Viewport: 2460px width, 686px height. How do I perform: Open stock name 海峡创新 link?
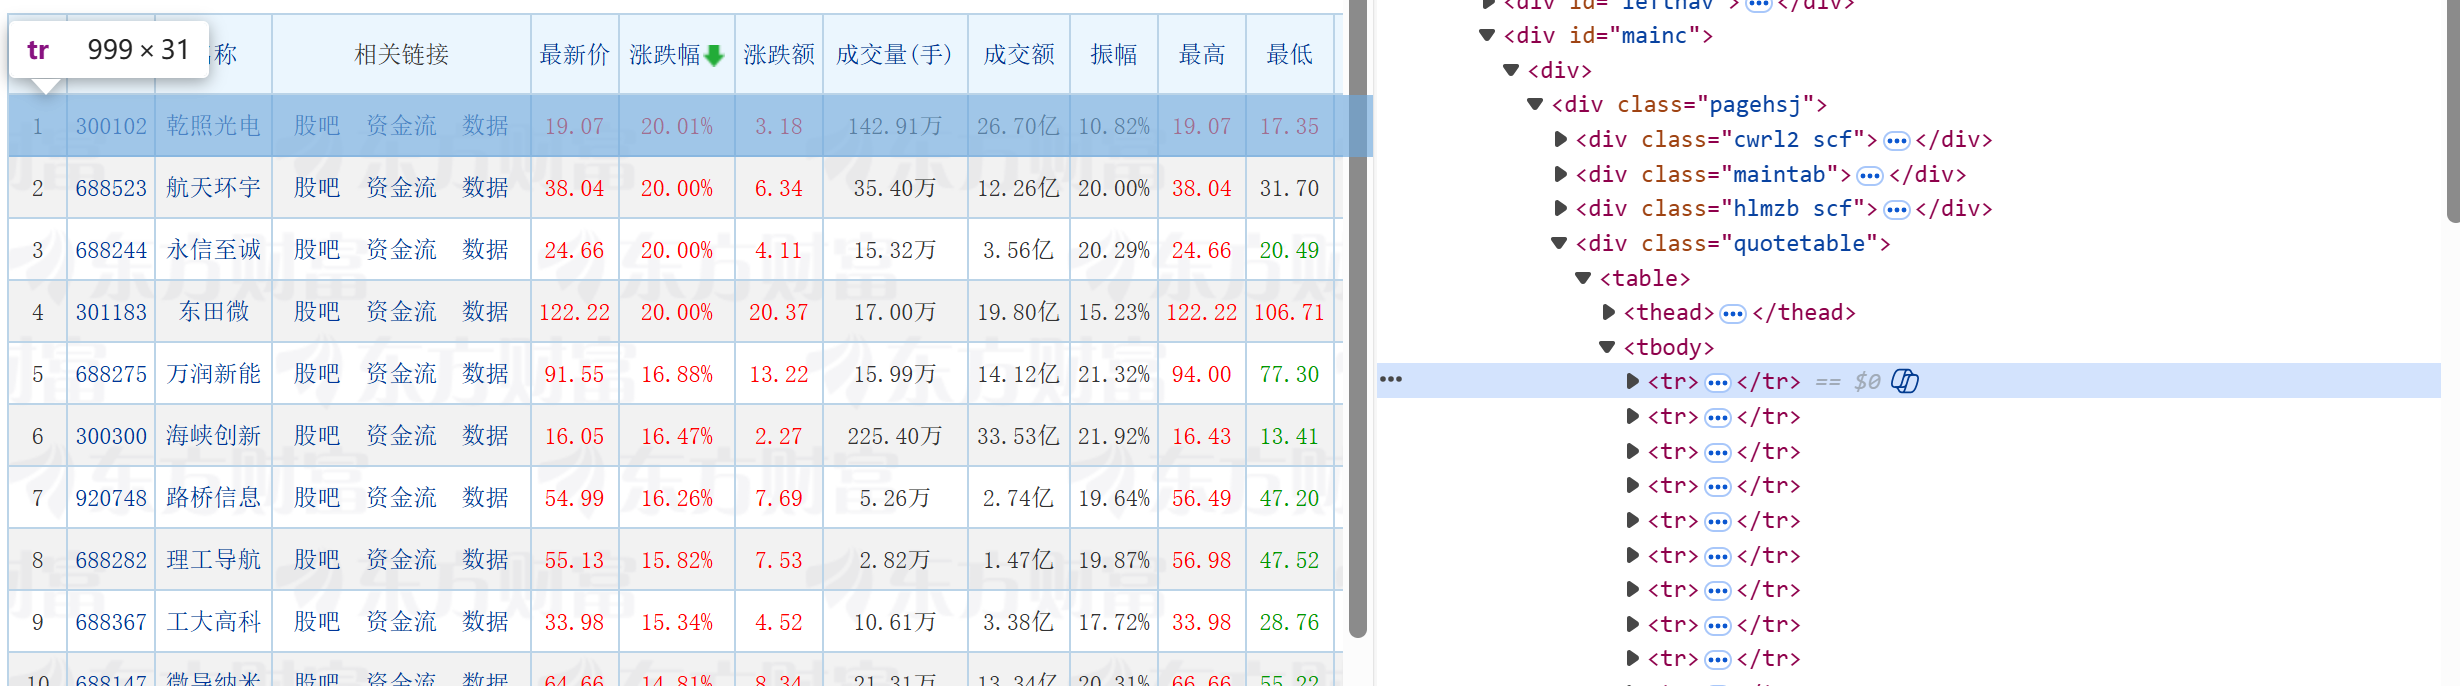coord(213,436)
